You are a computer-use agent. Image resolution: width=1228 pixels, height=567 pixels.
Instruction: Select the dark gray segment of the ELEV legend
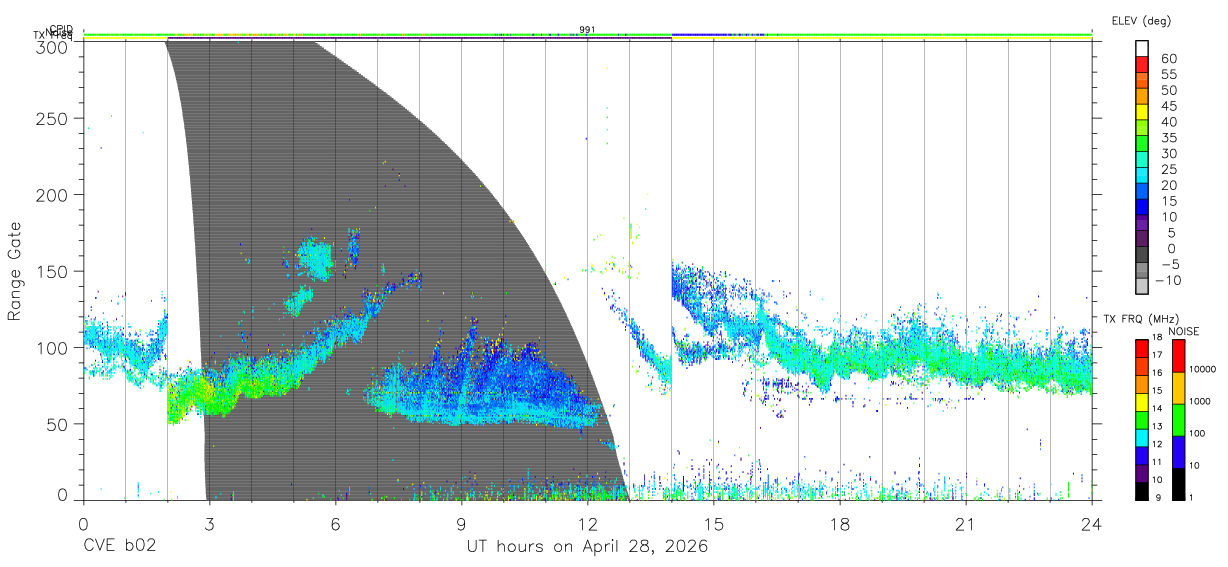pyautogui.click(x=1143, y=256)
